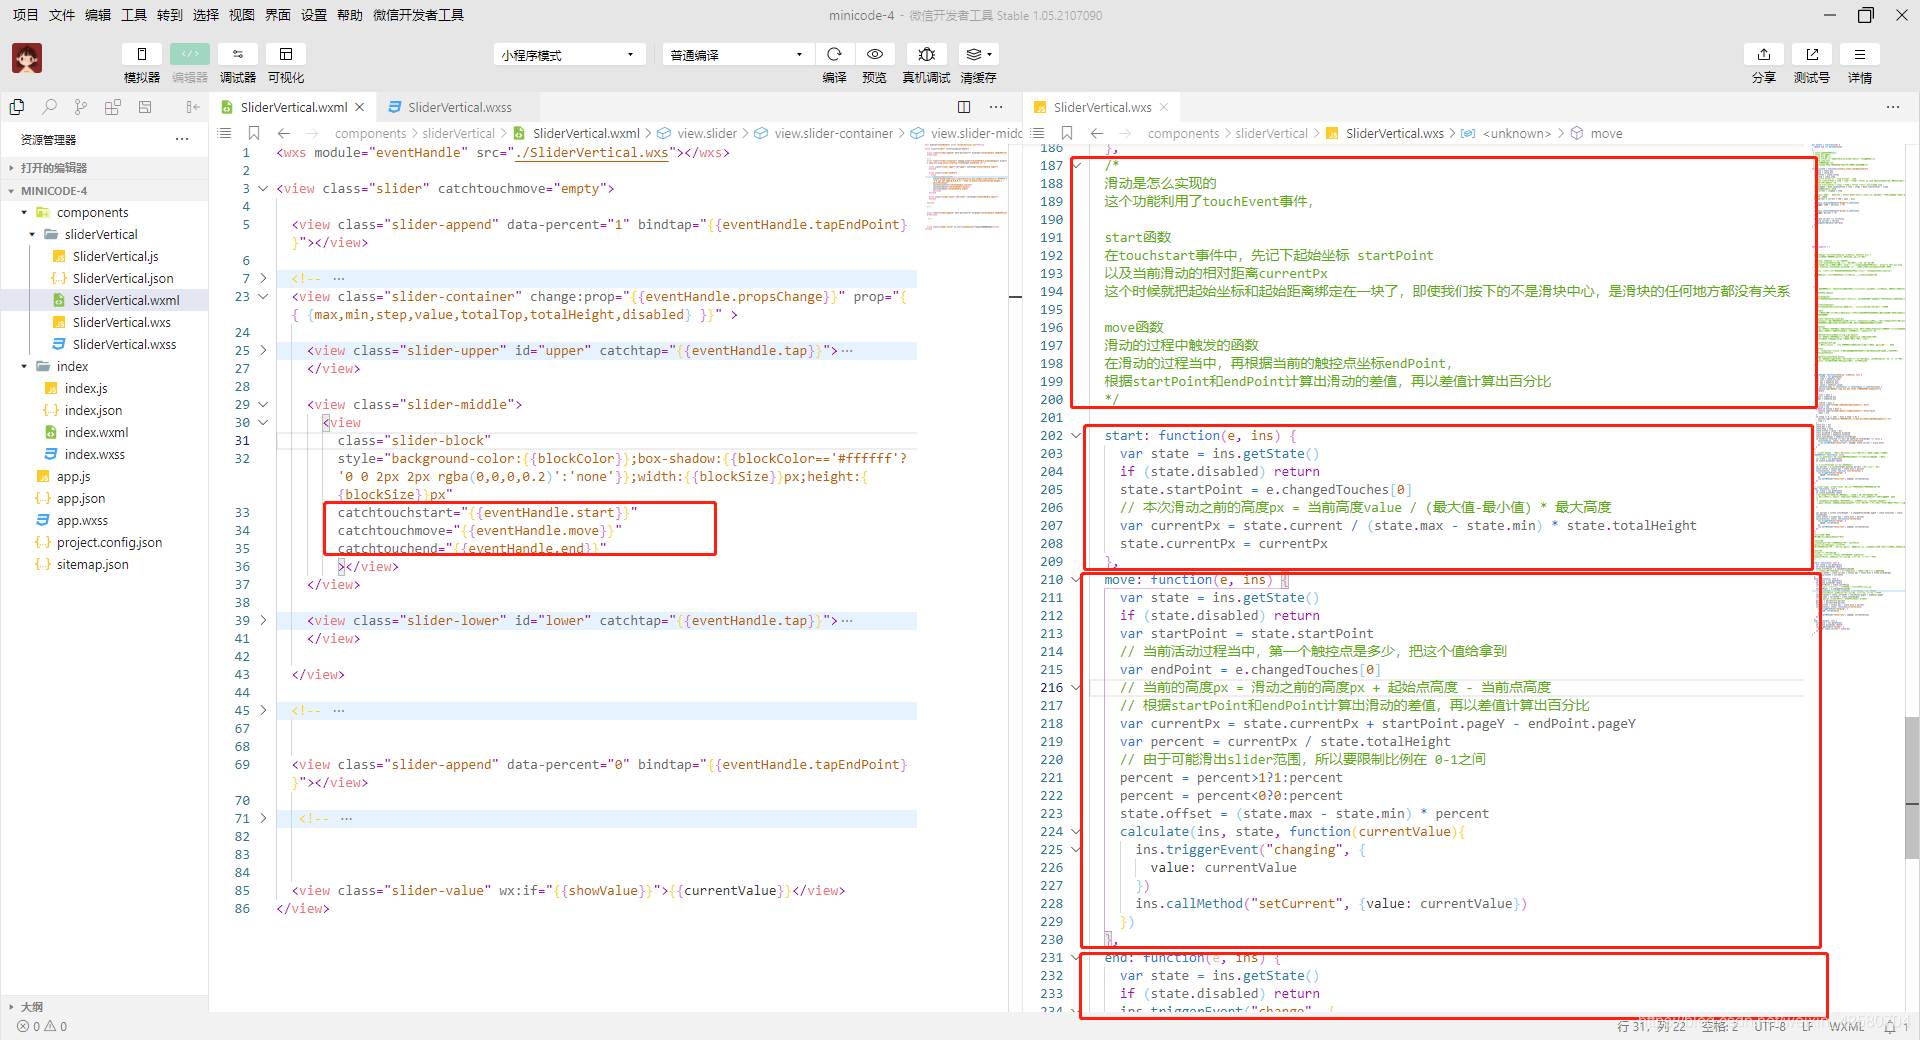Toggle the 编辑器 editor panel button
This screenshot has height=1040, width=1920.
[190, 54]
